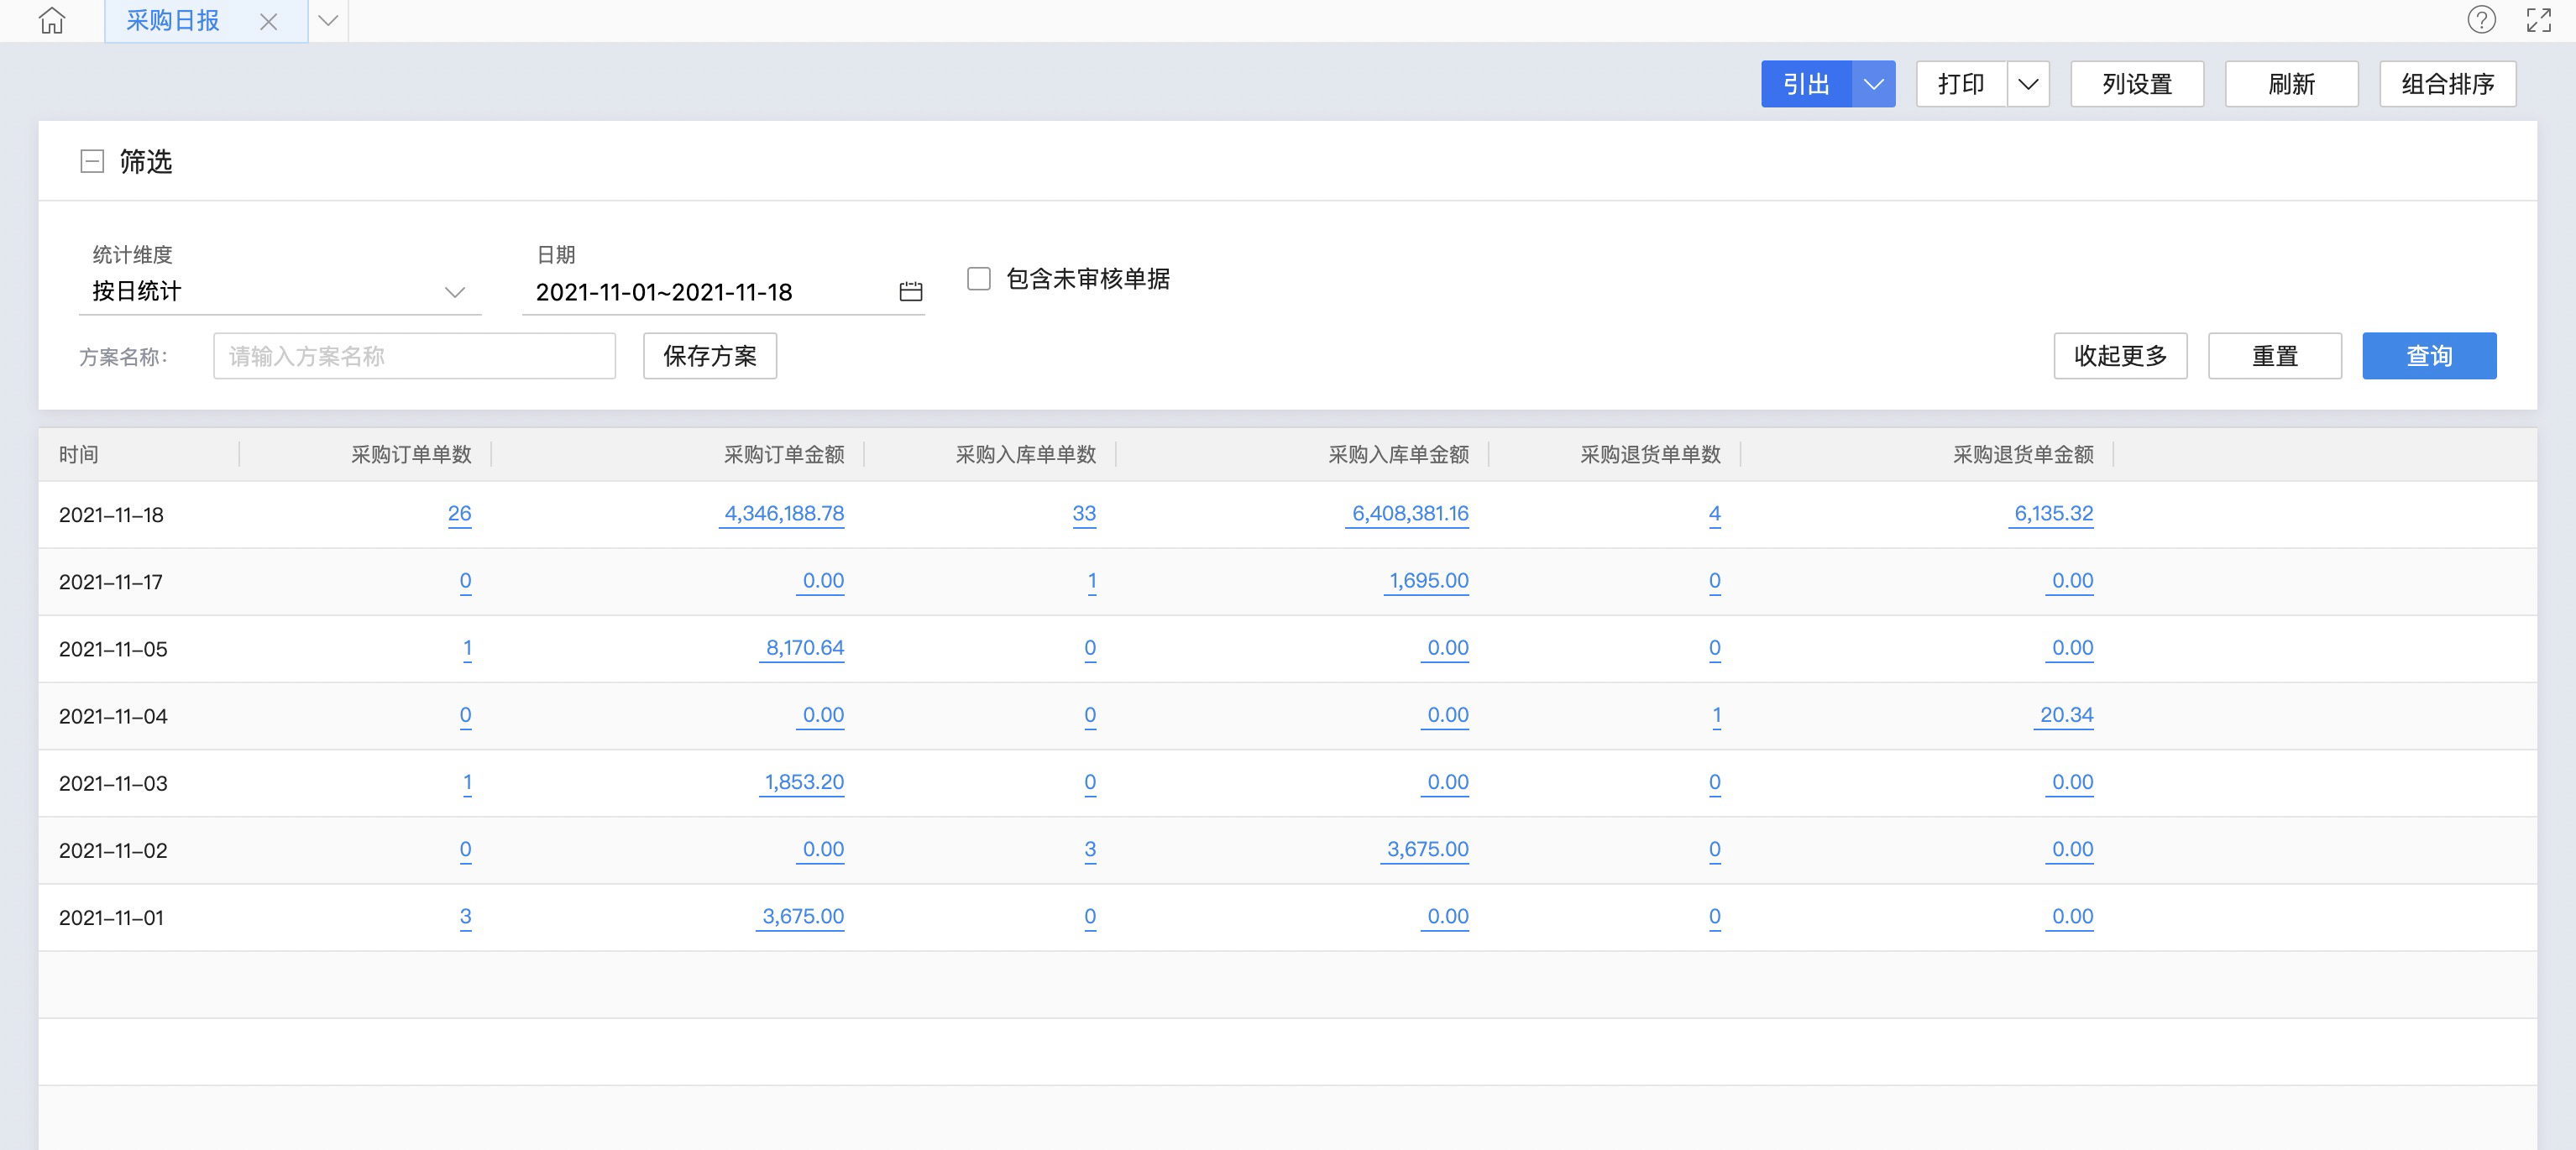2576x1150 pixels.
Task: Switch to the 采购日报 tab
Action: pos(173,21)
